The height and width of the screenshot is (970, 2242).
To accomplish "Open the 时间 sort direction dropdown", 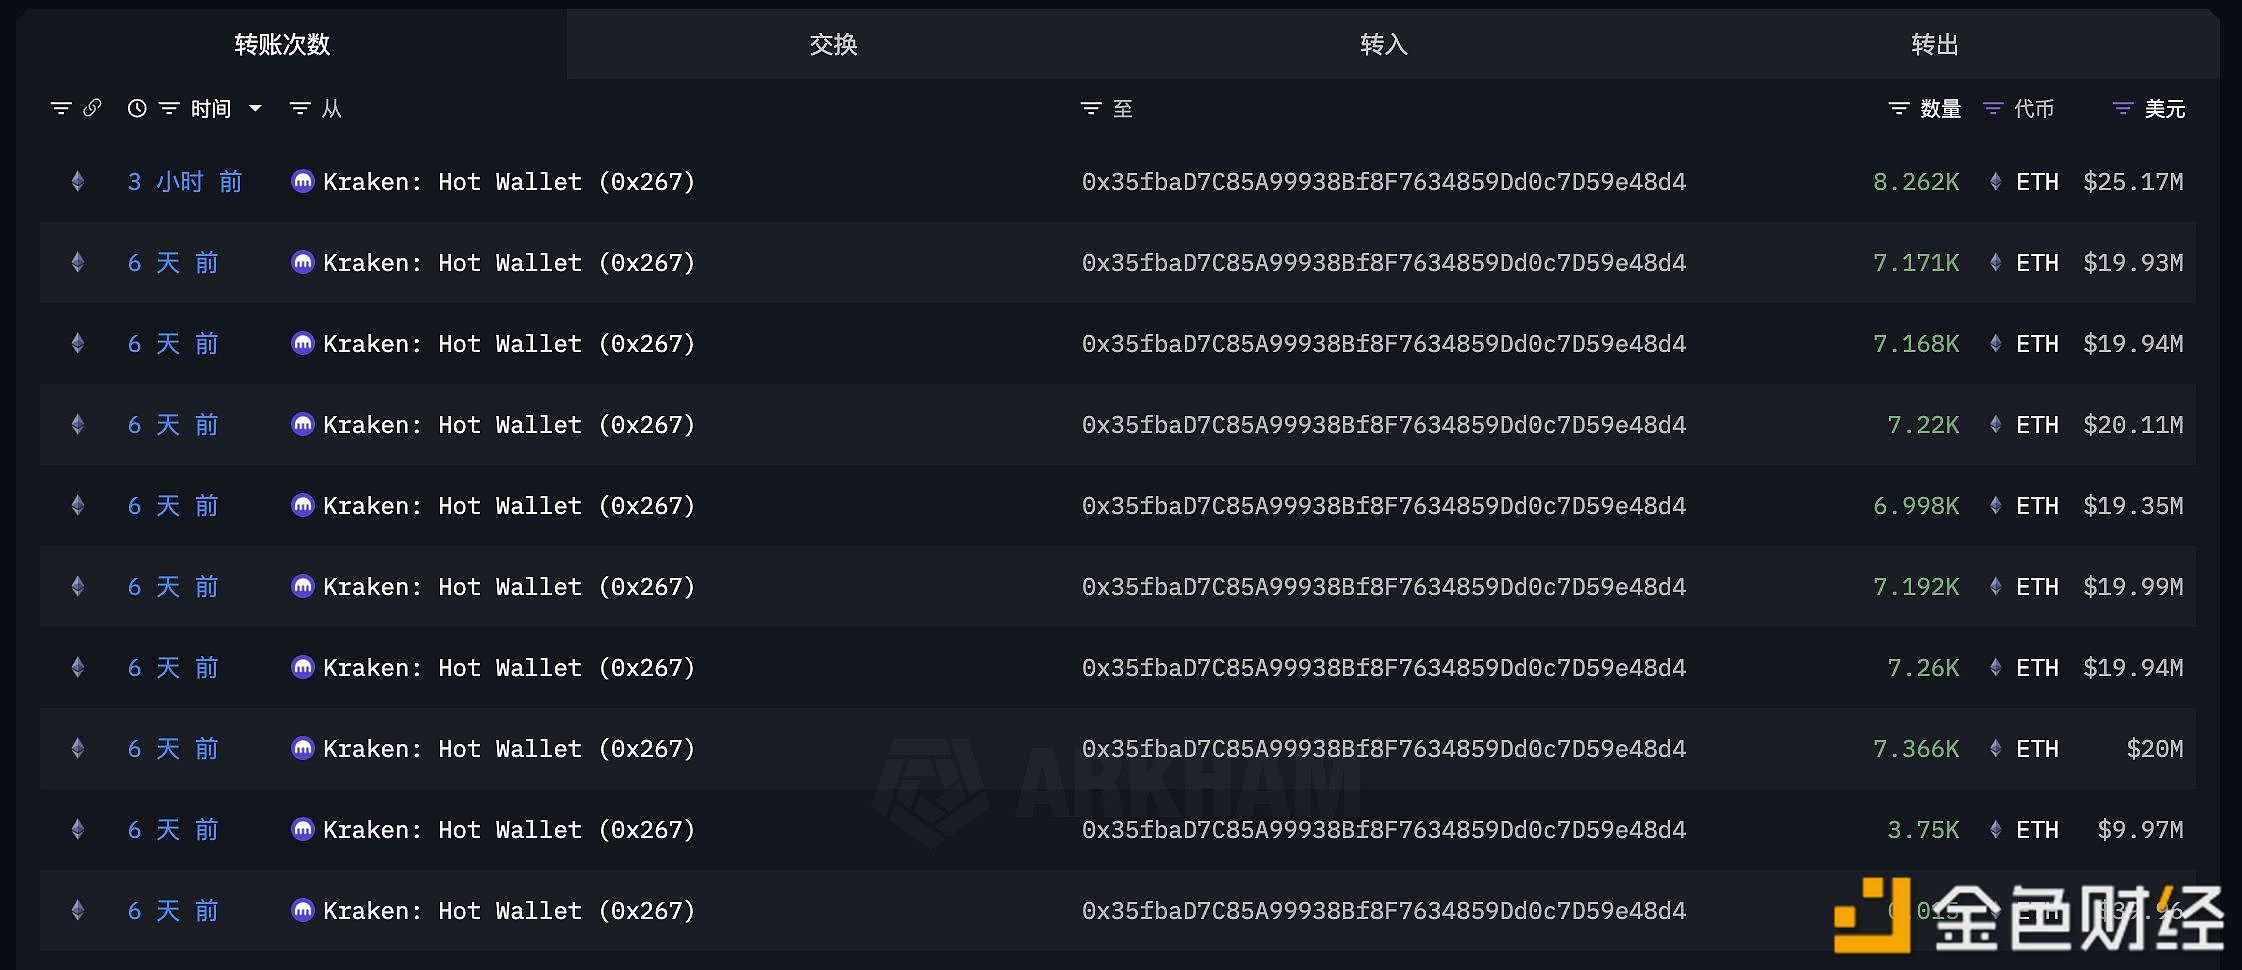I will click(256, 108).
